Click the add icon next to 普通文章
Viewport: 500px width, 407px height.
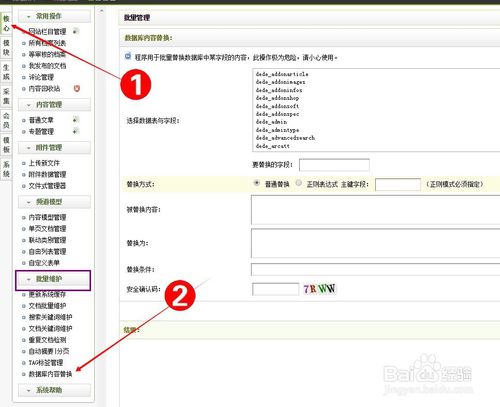click(x=76, y=120)
